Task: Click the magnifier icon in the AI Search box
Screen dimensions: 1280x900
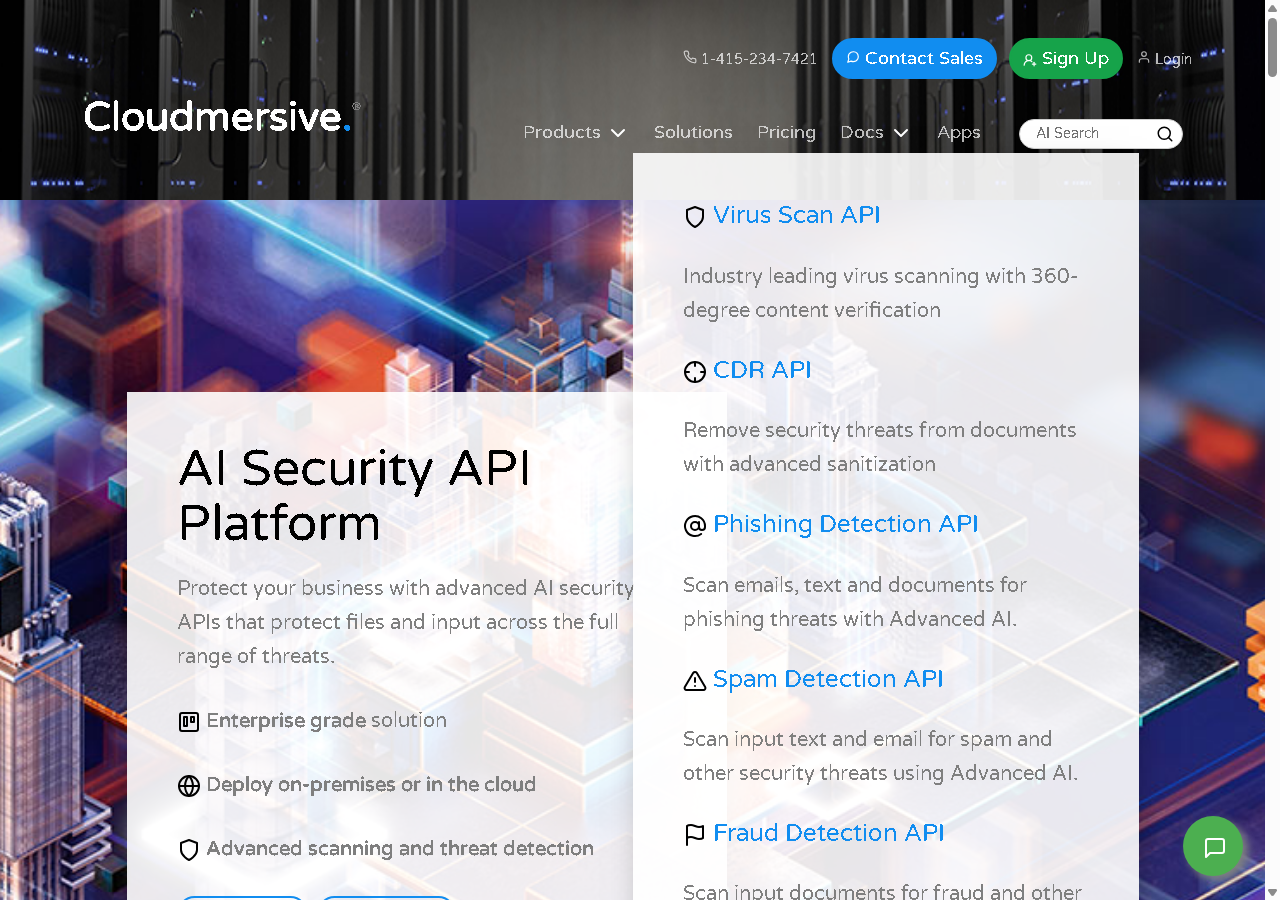Action: [x=1165, y=134]
